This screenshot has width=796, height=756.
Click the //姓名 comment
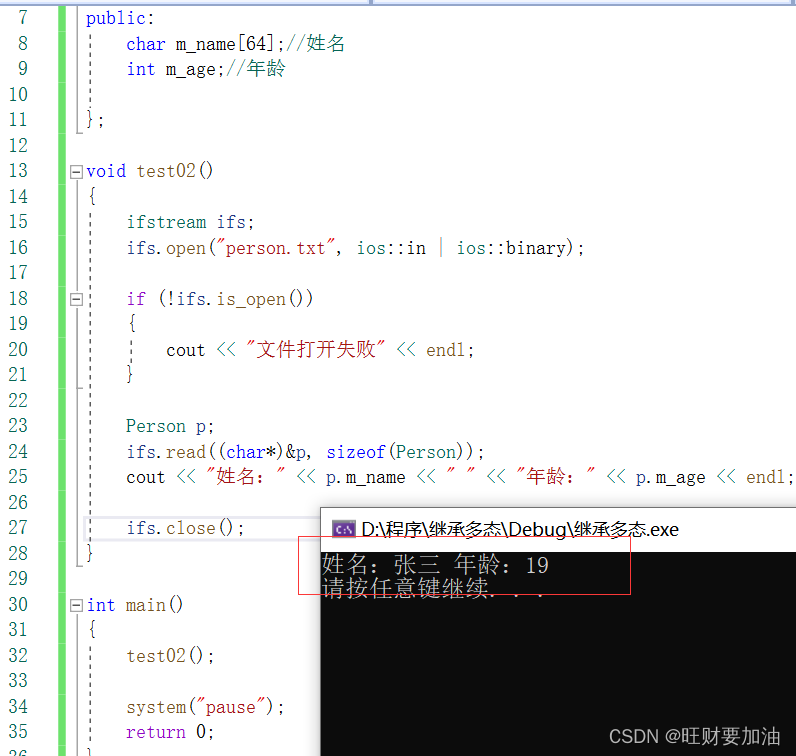tap(316, 43)
